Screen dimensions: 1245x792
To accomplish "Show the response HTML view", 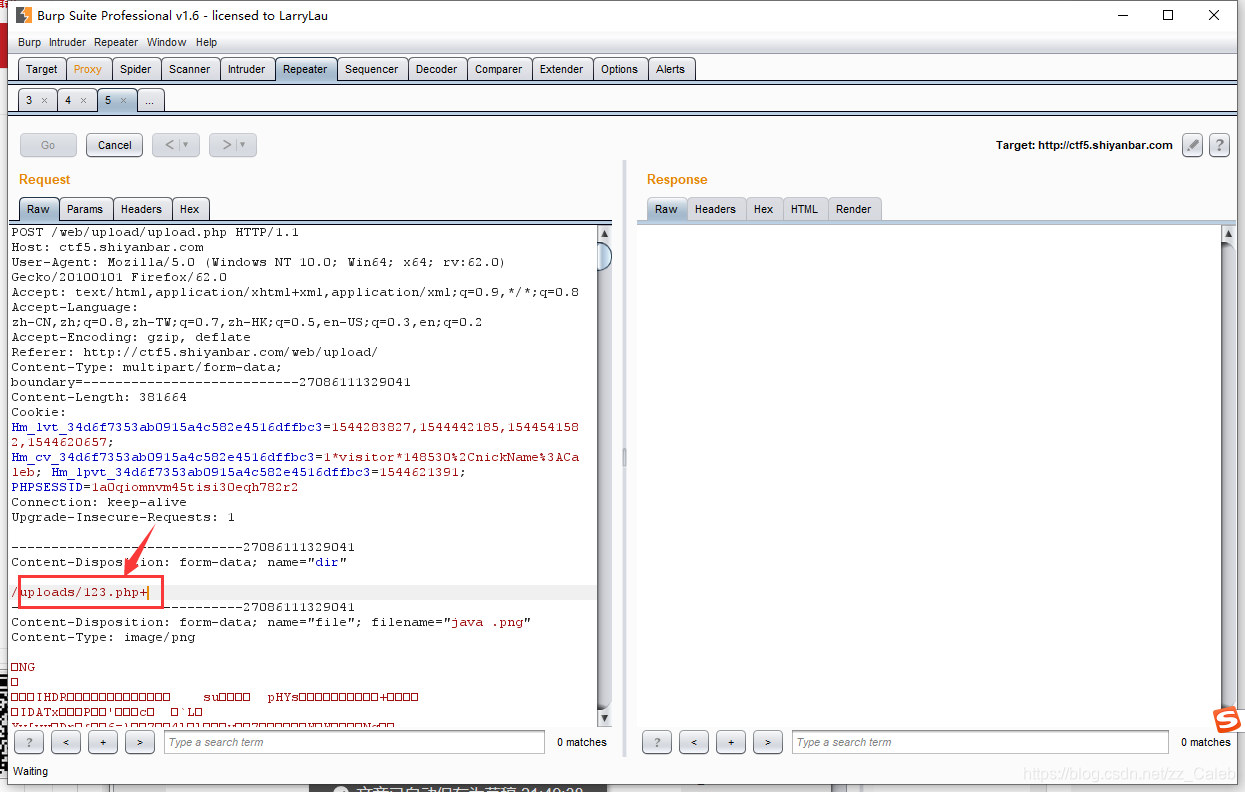I will (x=805, y=209).
